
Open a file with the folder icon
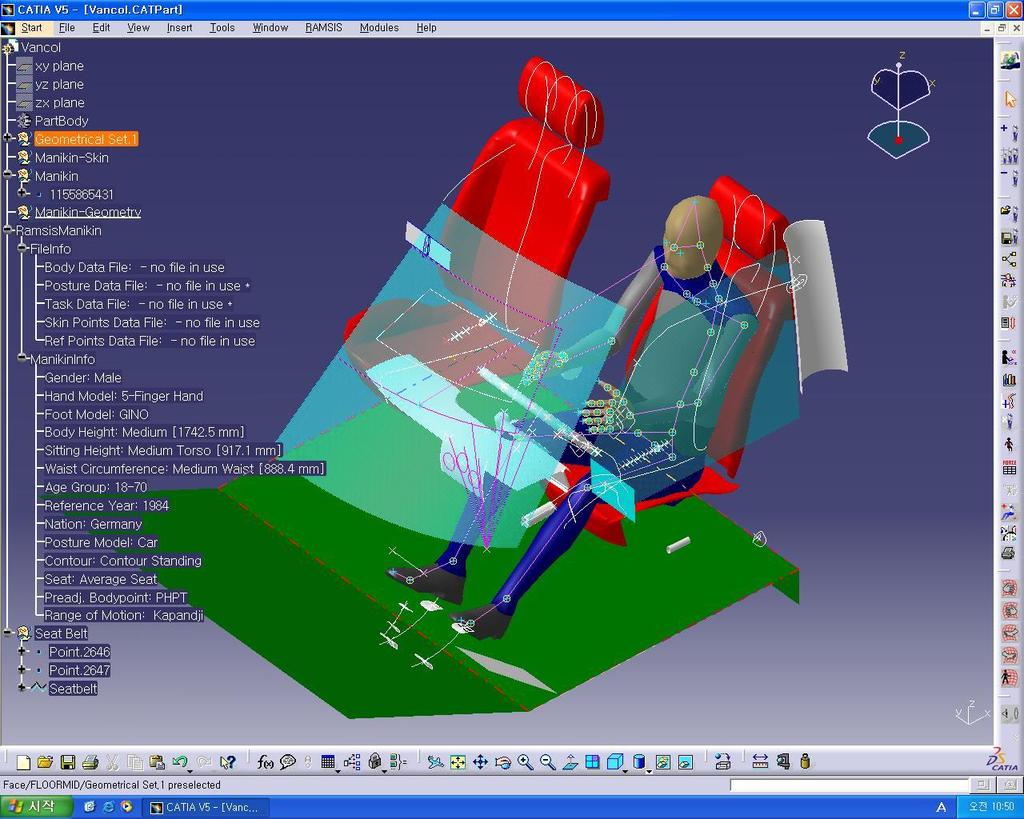tap(45, 762)
